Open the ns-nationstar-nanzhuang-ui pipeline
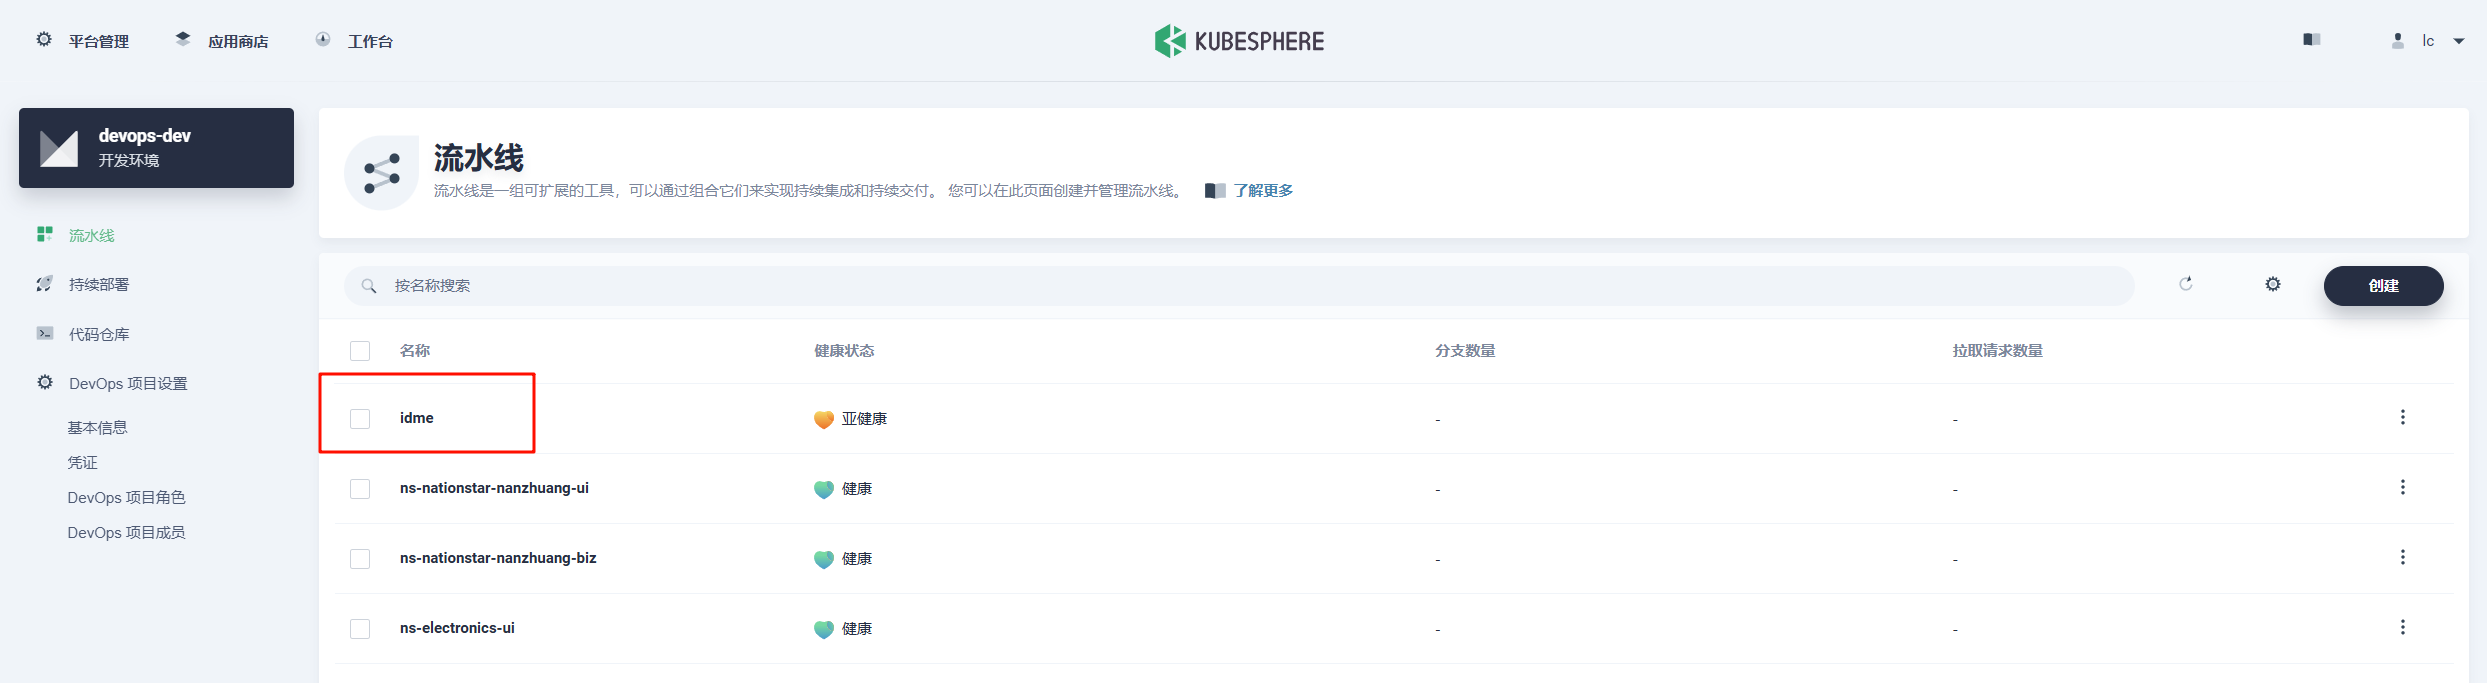 [494, 488]
